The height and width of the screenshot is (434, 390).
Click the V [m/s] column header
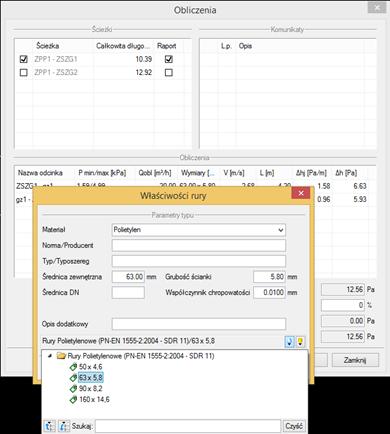click(234, 173)
